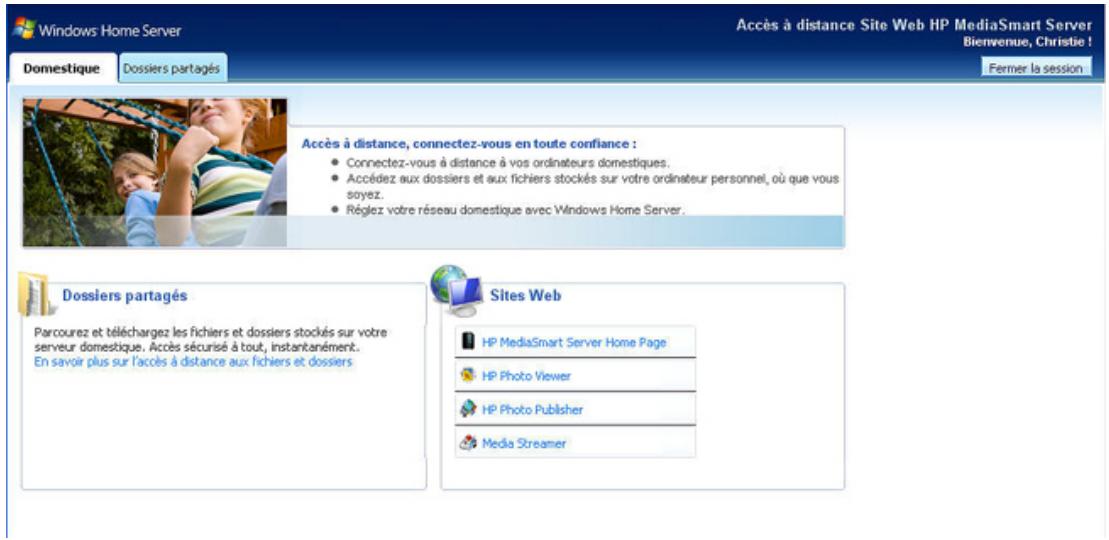Click the HP MediaSmart Server black tower icon

click(x=468, y=342)
